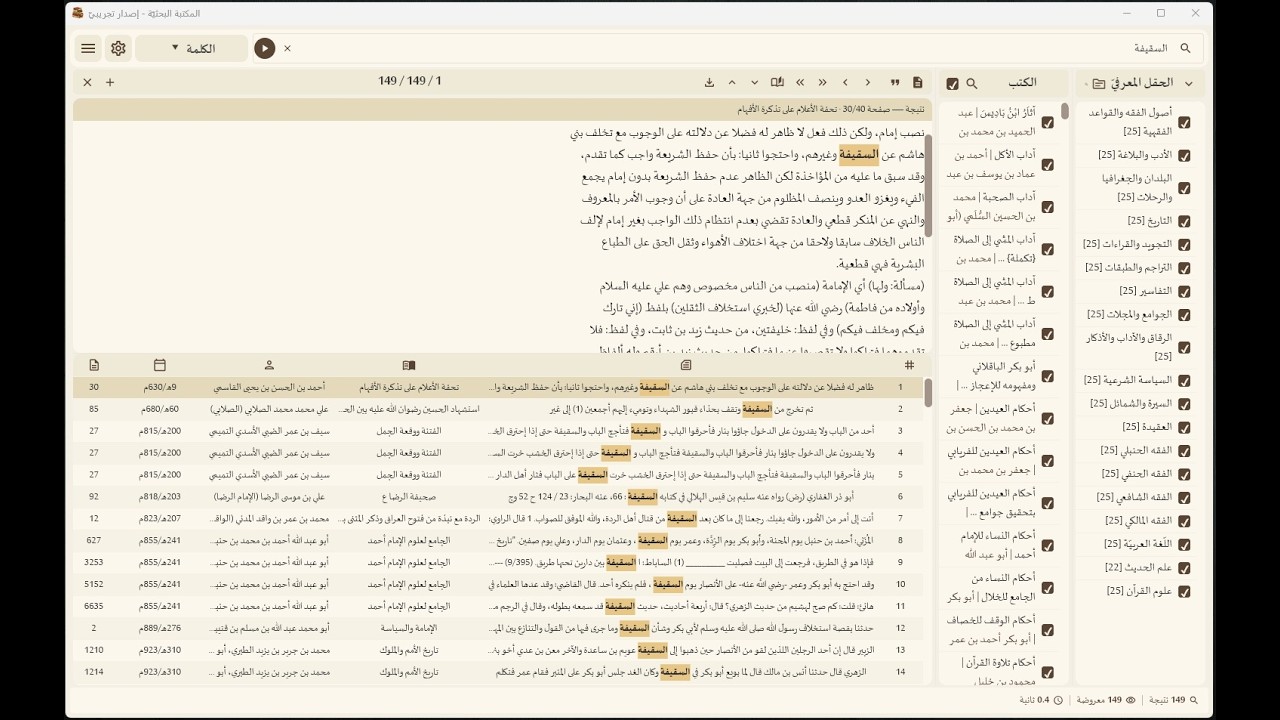Clear the search query with the X
This screenshot has width=1280, height=720.
pos(288,48)
